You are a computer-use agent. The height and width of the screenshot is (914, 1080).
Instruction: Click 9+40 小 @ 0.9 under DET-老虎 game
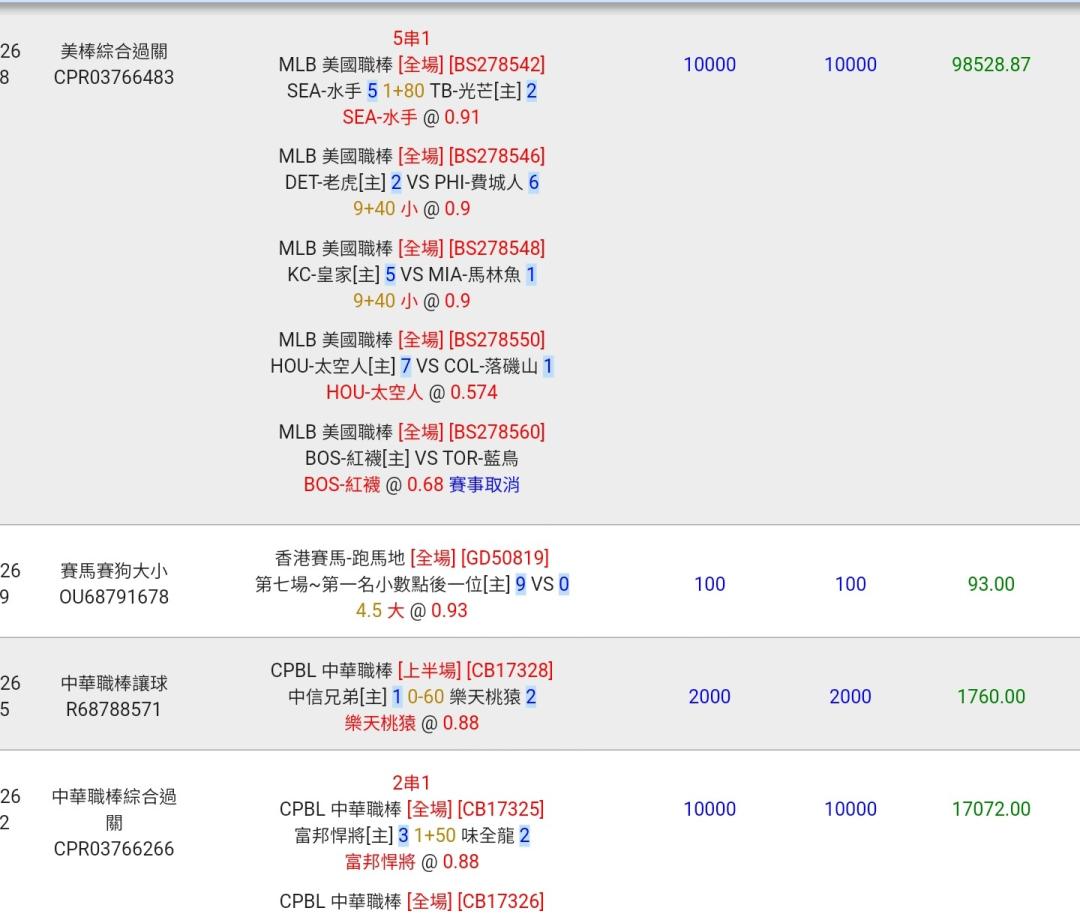point(411,208)
